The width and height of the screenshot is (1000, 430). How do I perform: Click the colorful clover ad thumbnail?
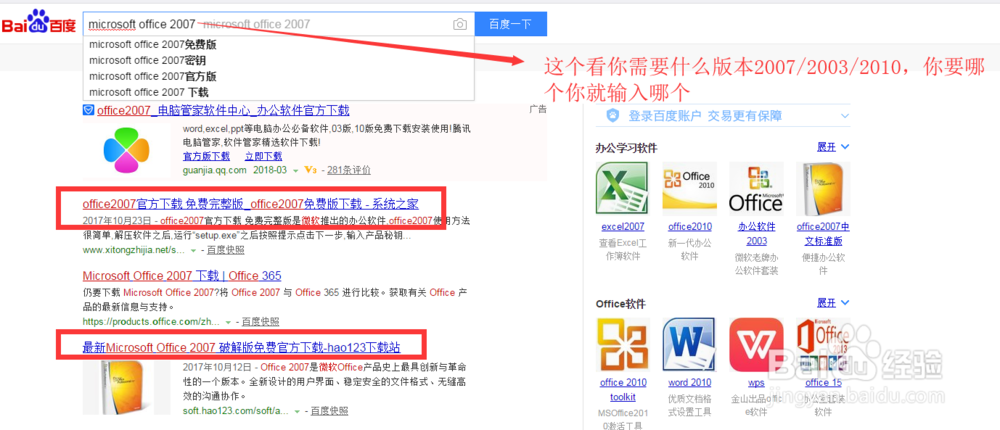[x=126, y=149]
